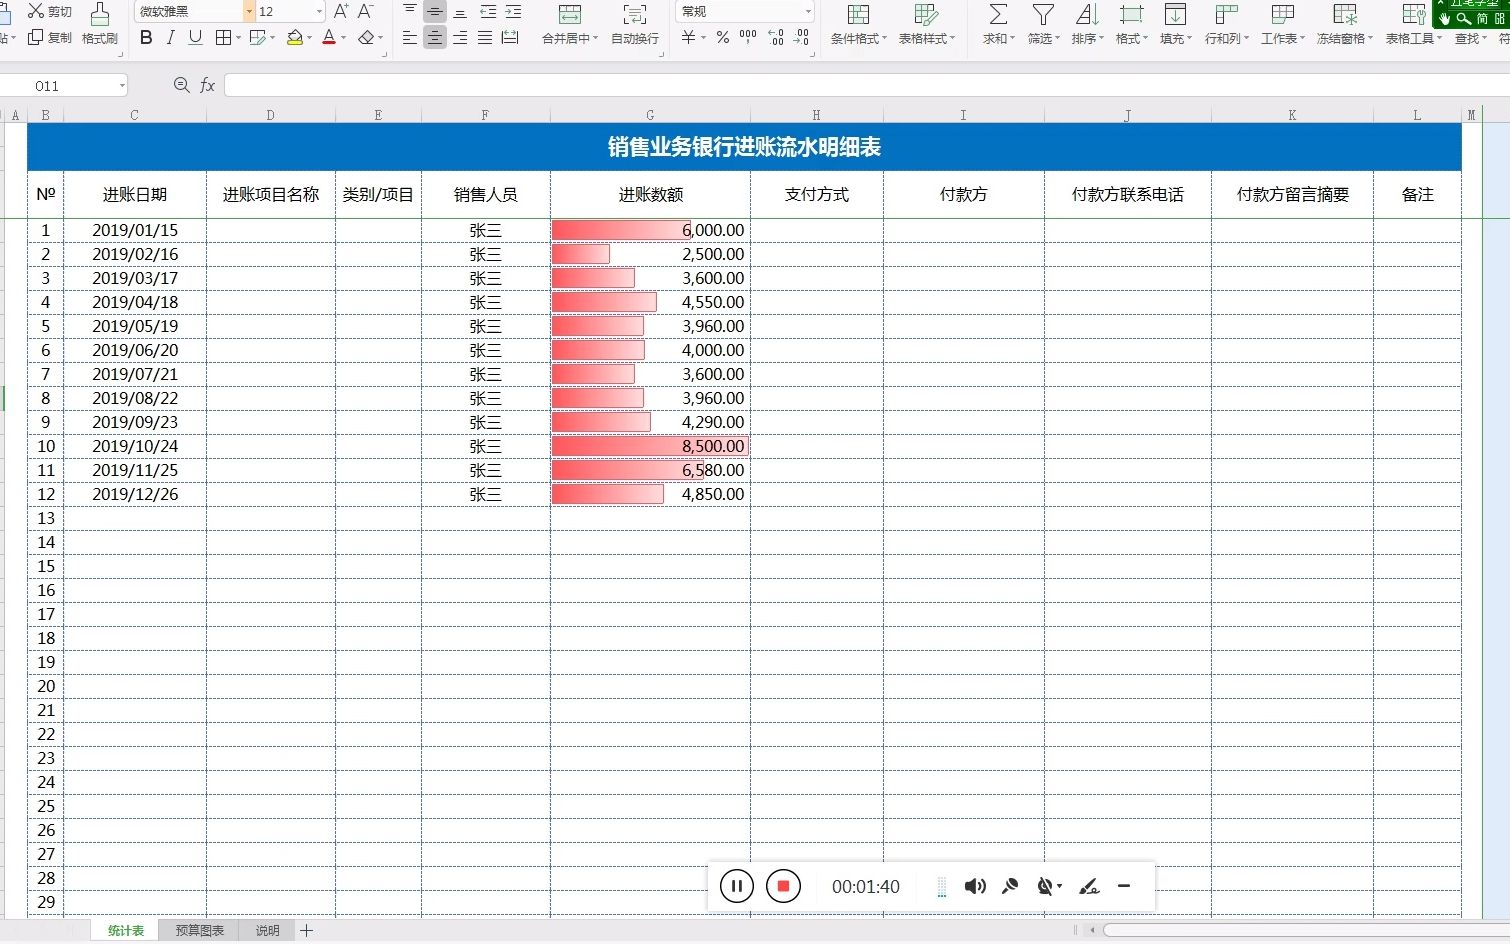The height and width of the screenshot is (944, 1510).
Task: Click the Increase Indent icon
Action: click(x=513, y=11)
